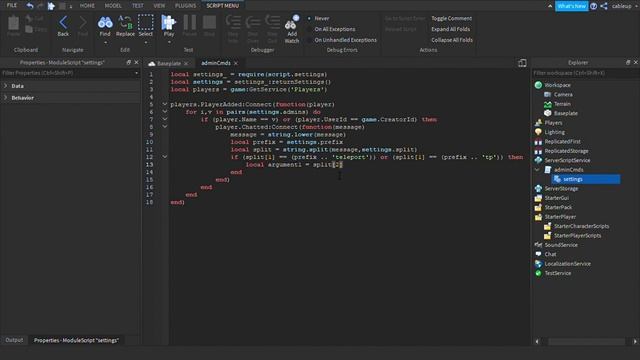Click the split editor view icon

pos(522,63)
